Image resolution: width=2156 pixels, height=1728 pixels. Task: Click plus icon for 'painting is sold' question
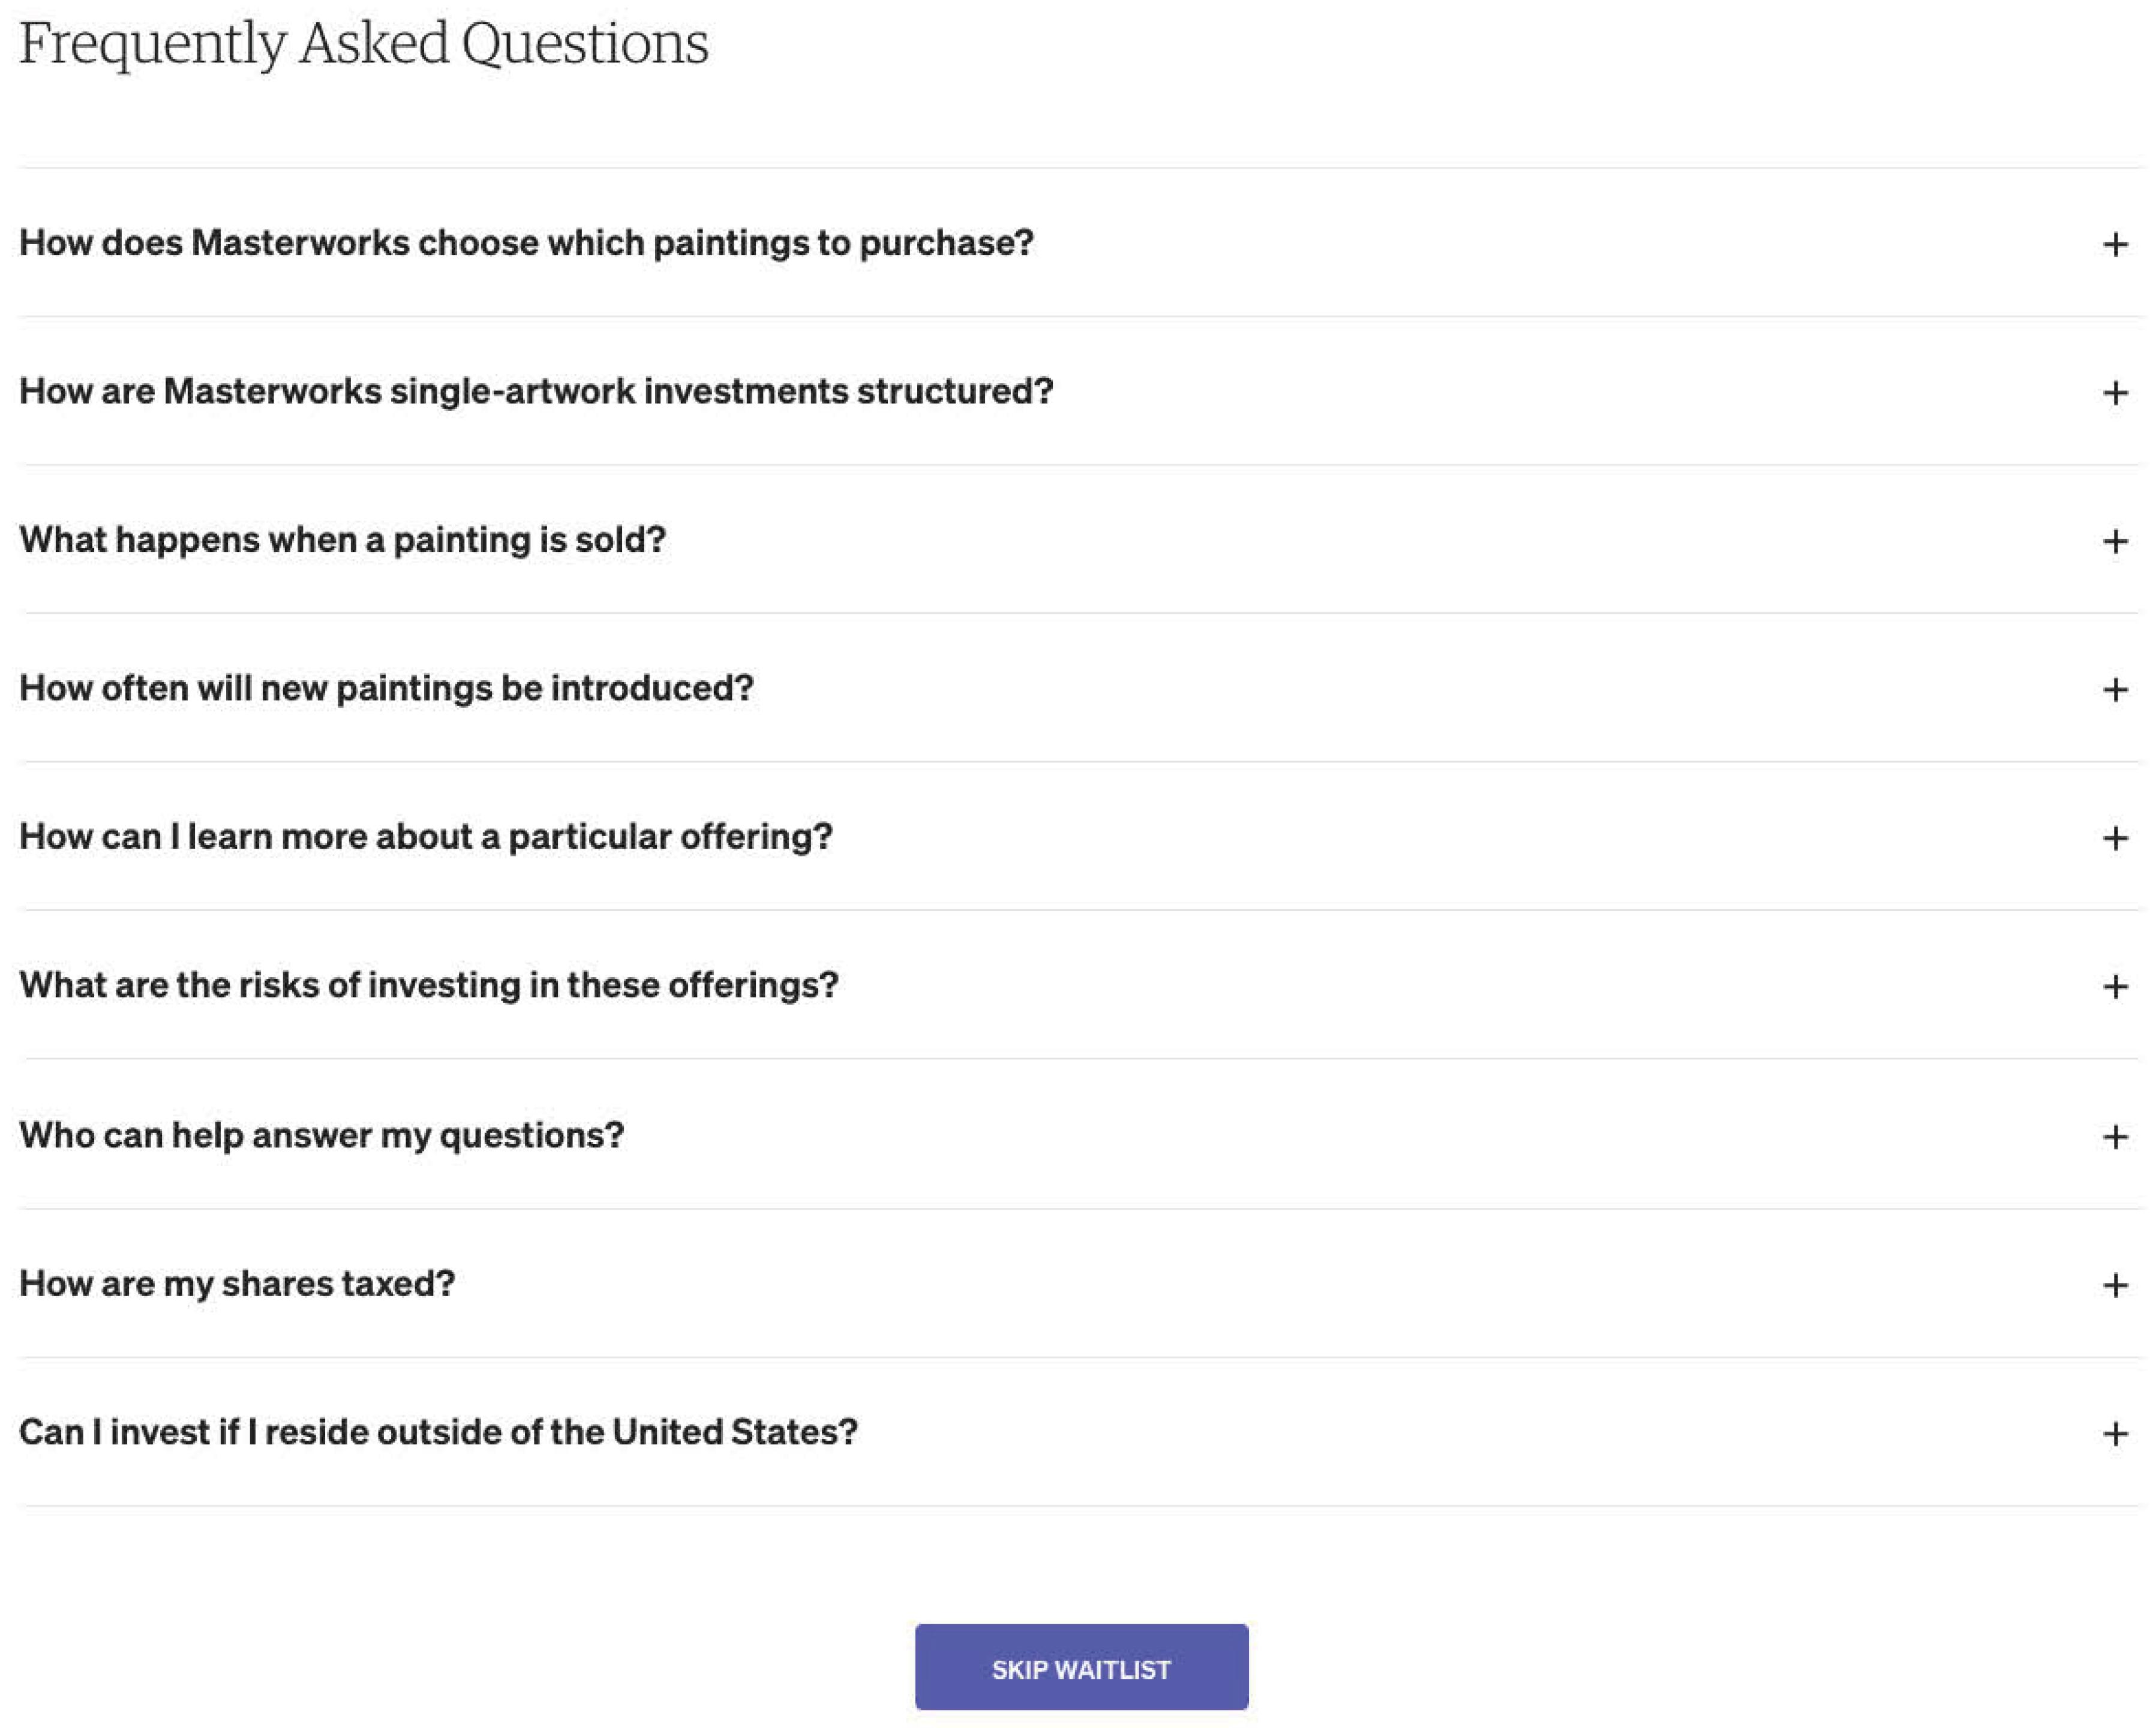point(2114,541)
